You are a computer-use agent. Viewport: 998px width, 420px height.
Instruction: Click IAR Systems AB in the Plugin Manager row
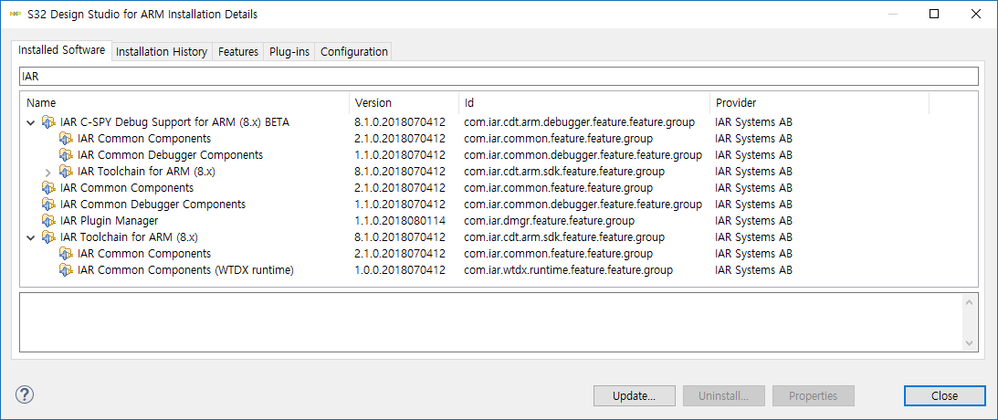coord(754,221)
